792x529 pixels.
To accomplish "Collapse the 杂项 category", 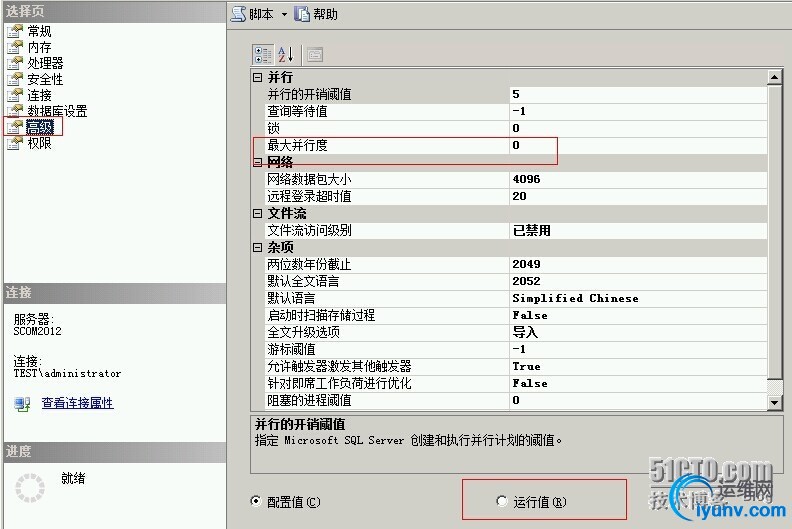I will (258, 247).
